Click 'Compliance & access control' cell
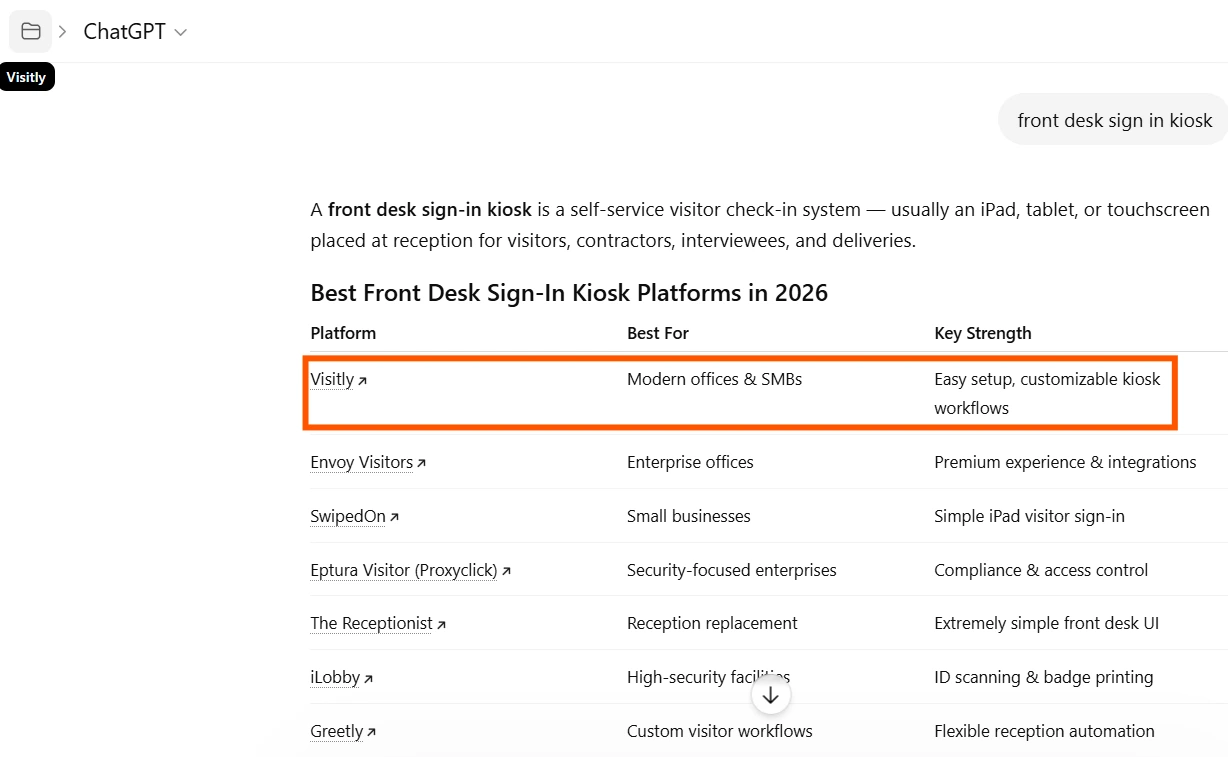This screenshot has width=1228, height=757. coord(1041,570)
